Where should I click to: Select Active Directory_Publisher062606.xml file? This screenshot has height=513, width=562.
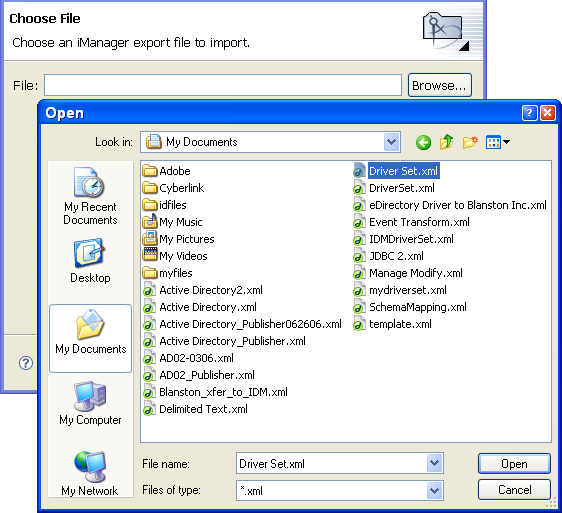click(x=242, y=324)
